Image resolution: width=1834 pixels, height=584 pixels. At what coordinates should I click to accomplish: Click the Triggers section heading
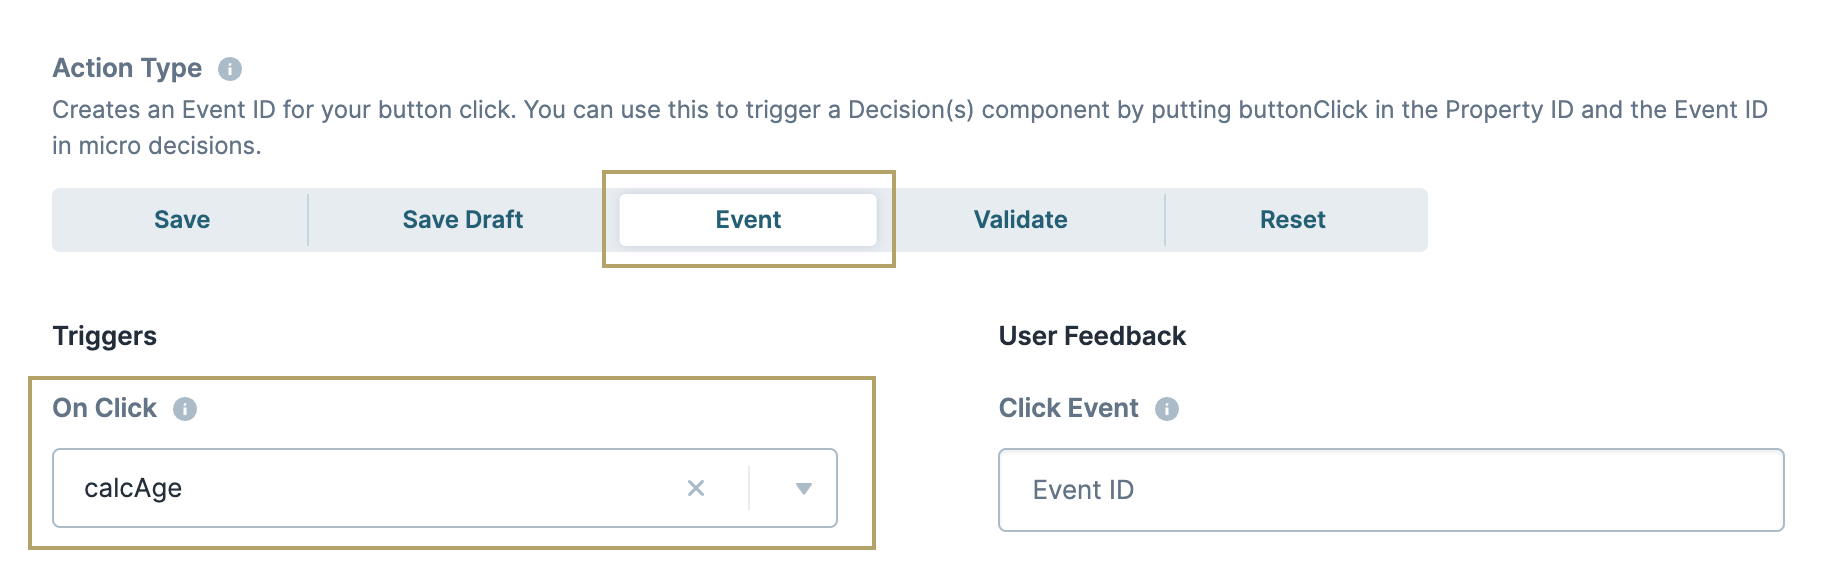pos(105,336)
